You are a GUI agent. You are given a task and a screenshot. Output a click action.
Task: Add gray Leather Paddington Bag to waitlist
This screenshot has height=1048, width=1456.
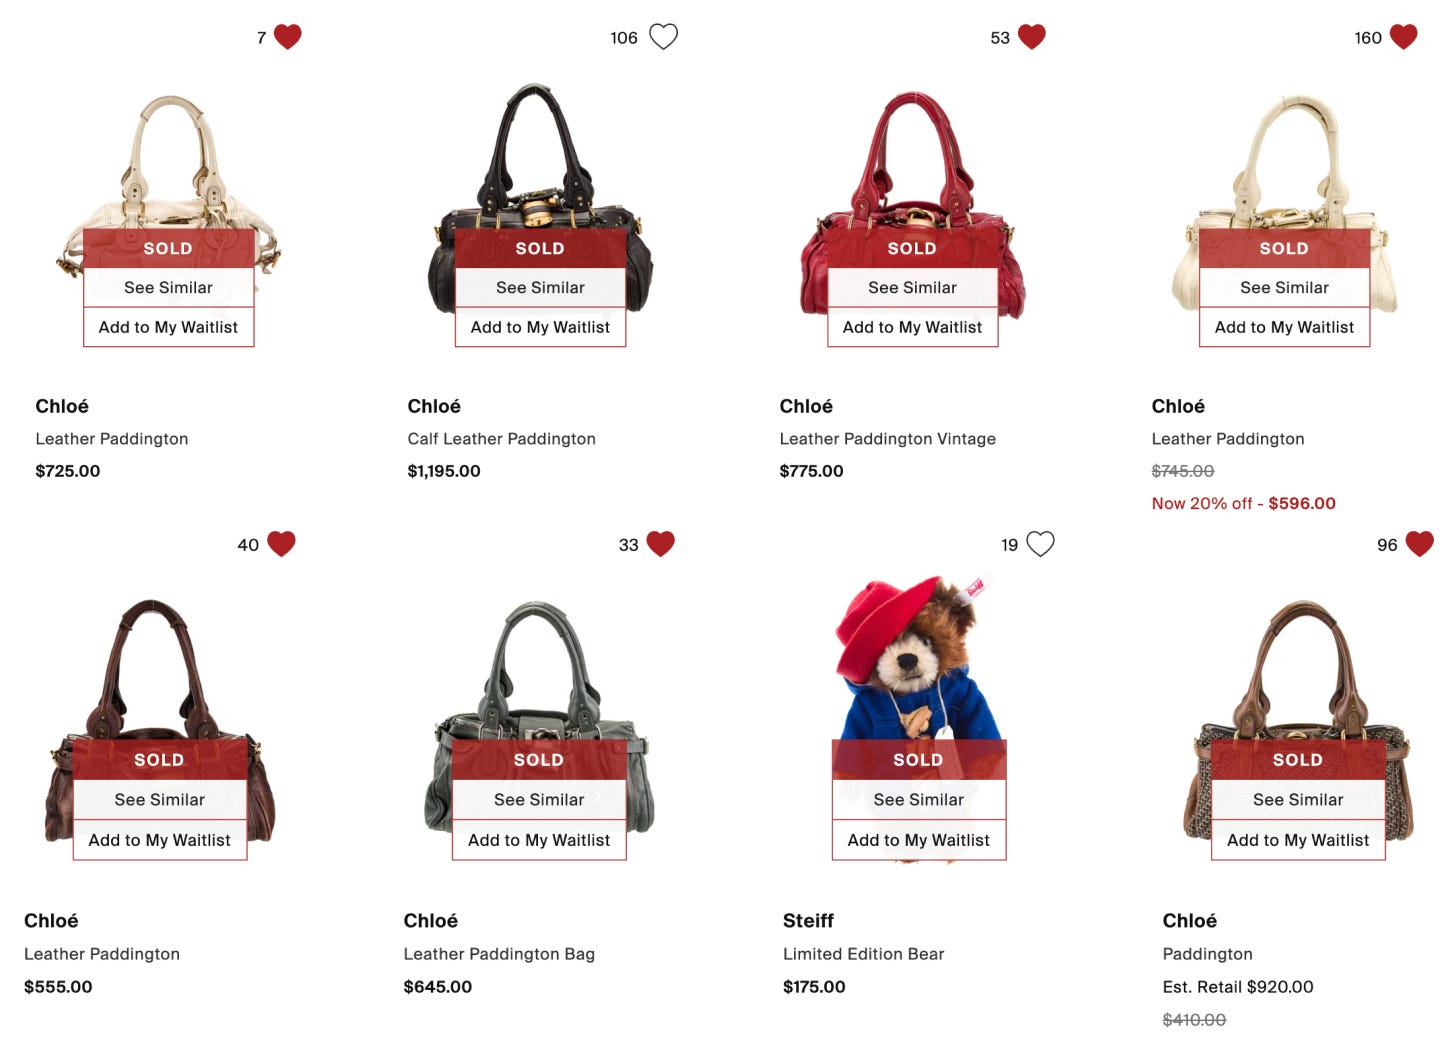tap(539, 840)
